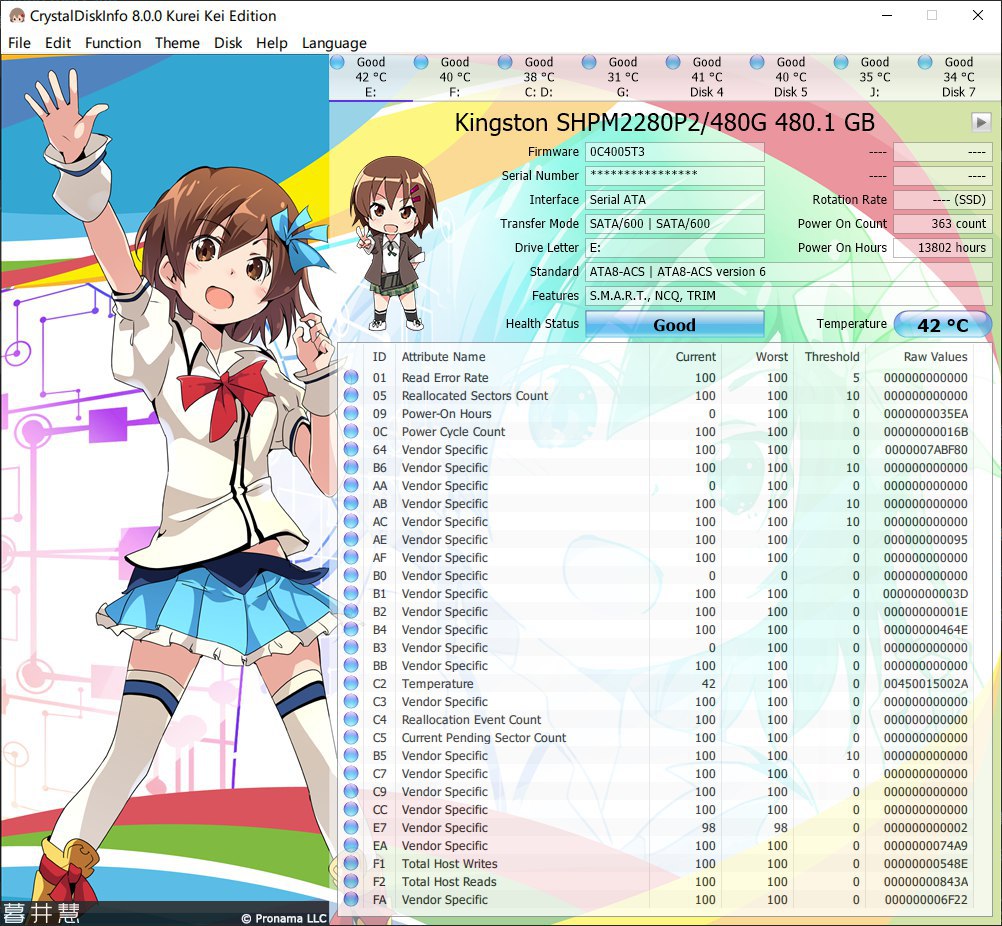
Task: Click the Current column header
Action: (696, 357)
